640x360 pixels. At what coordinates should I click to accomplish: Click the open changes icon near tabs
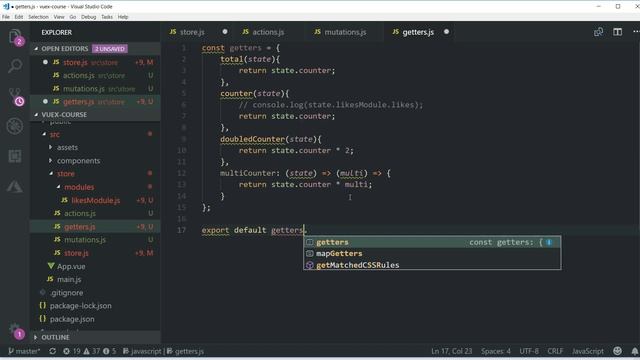click(599, 32)
